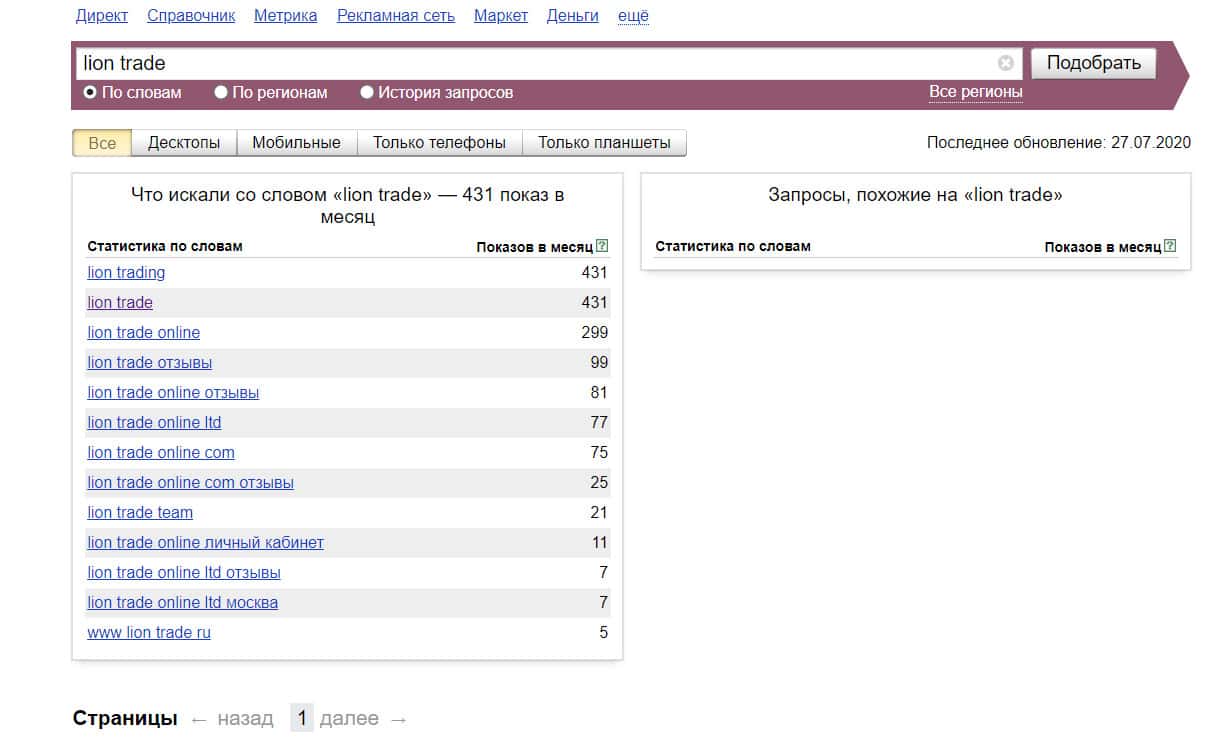This screenshot has height=741, width=1212.
Task: Open 'lion trade отзывы' query link
Action: click(x=149, y=362)
